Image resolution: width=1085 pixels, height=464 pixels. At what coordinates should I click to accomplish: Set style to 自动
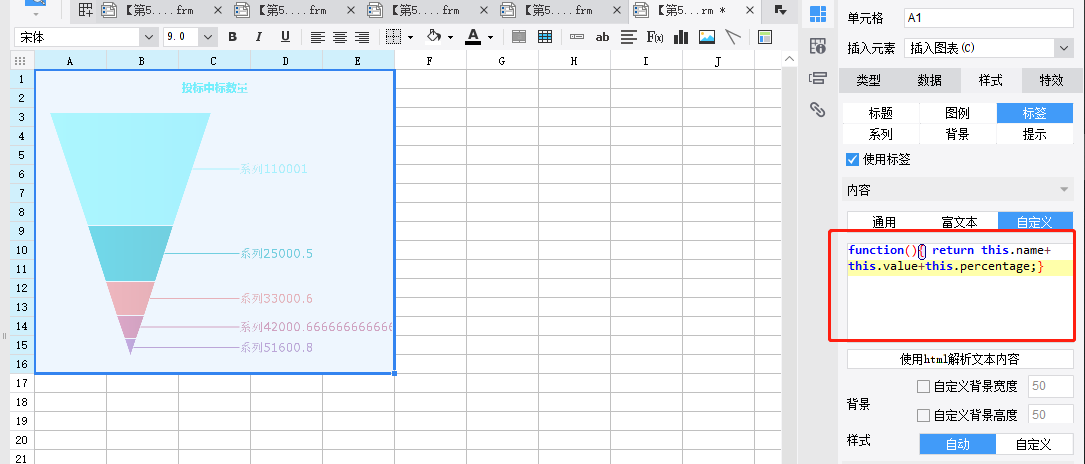[958, 445]
